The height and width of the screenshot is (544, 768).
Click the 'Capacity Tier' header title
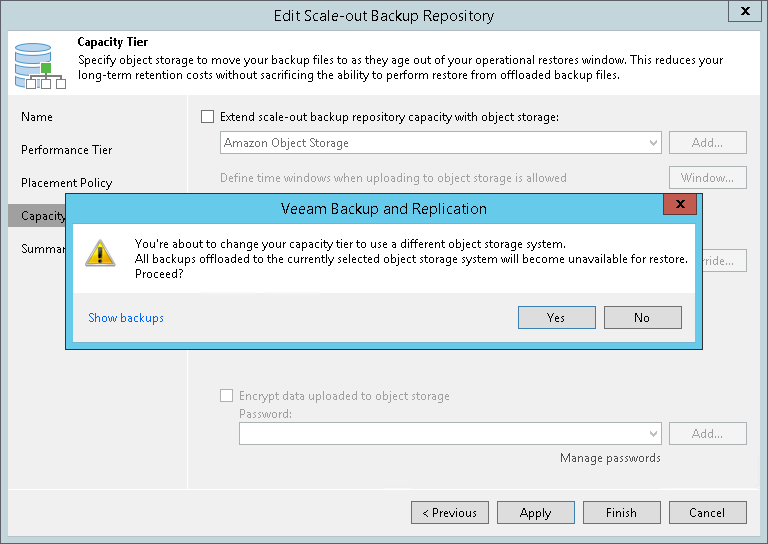click(113, 42)
